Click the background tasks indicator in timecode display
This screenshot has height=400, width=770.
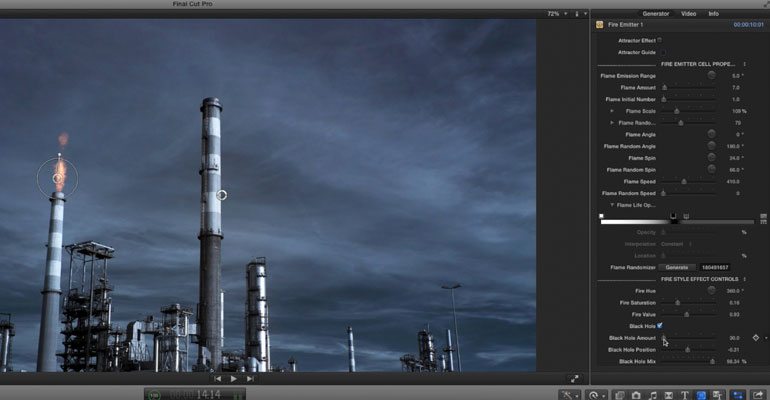[x=154, y=395]
